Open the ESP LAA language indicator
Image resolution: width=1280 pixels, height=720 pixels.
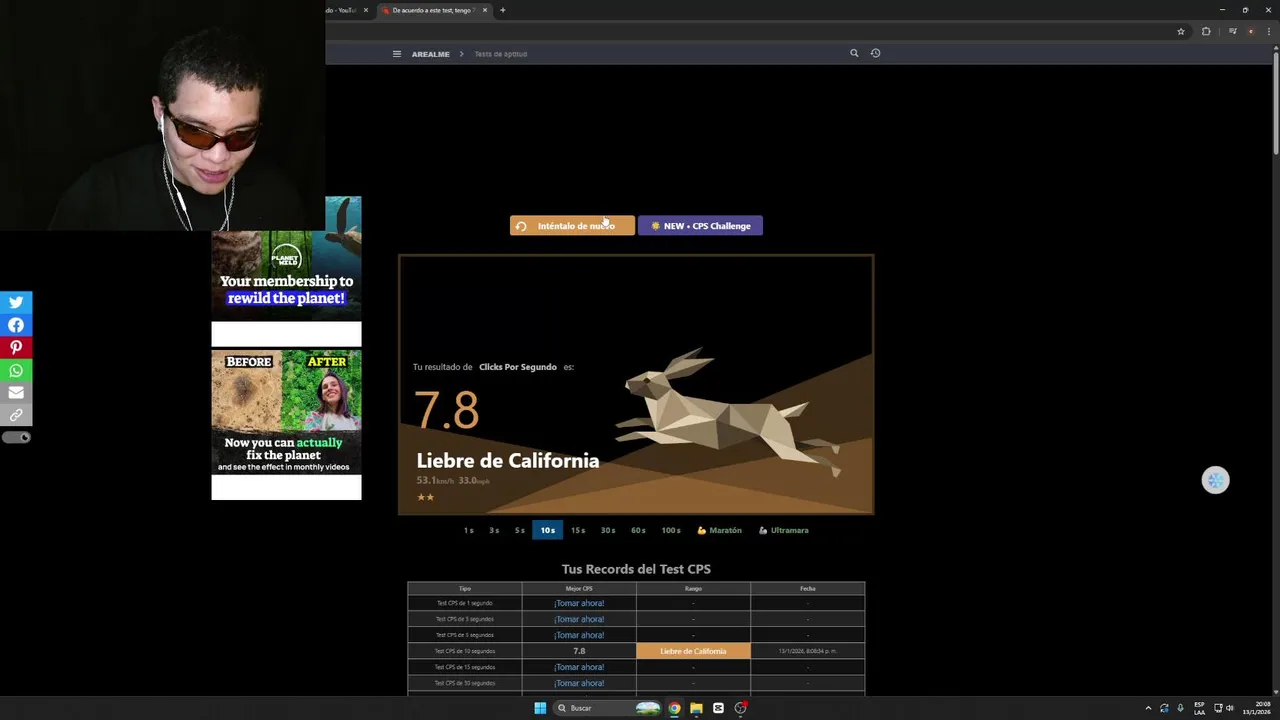[1199, 708]
